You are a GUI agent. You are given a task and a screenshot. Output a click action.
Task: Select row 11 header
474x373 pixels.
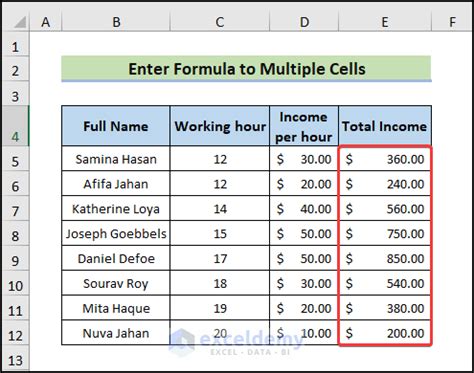15,308
